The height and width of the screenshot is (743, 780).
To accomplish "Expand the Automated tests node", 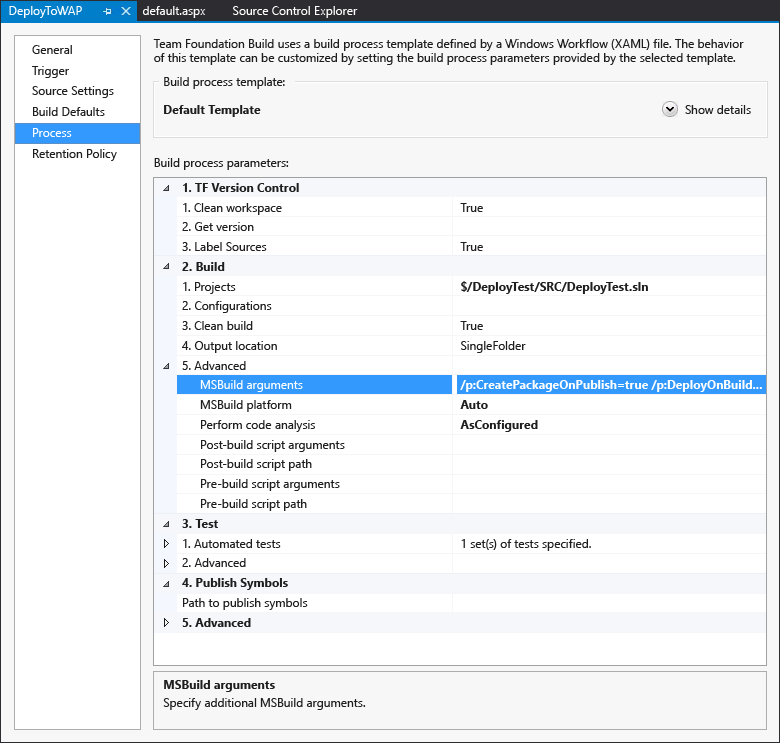I will [167, 544].
